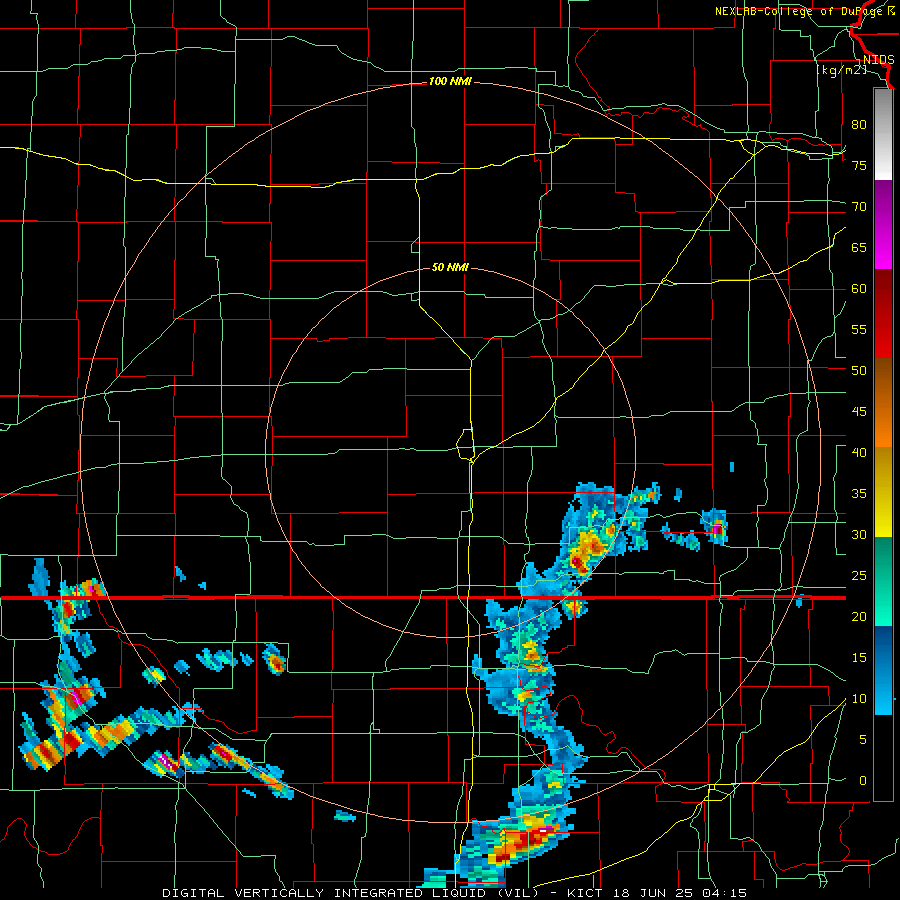The image size is (900, 900).
Task: Pick the brown-orange segment of the color bar
Action: click(883, 403)
